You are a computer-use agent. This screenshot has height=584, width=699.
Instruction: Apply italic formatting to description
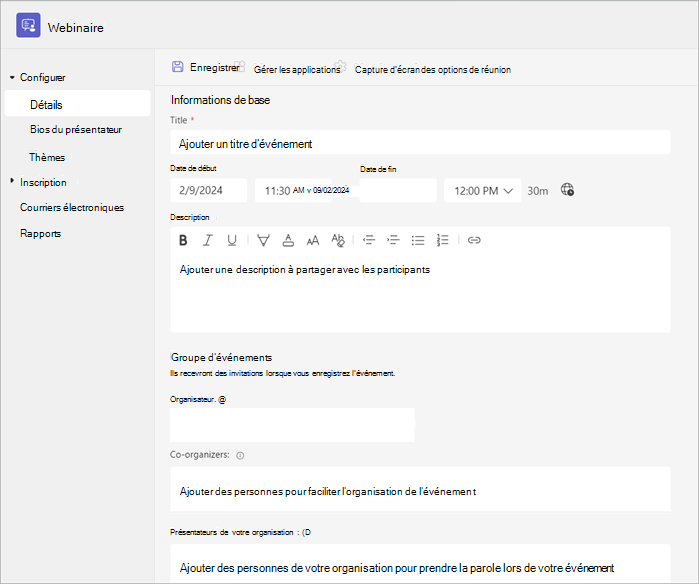point(207,240)
